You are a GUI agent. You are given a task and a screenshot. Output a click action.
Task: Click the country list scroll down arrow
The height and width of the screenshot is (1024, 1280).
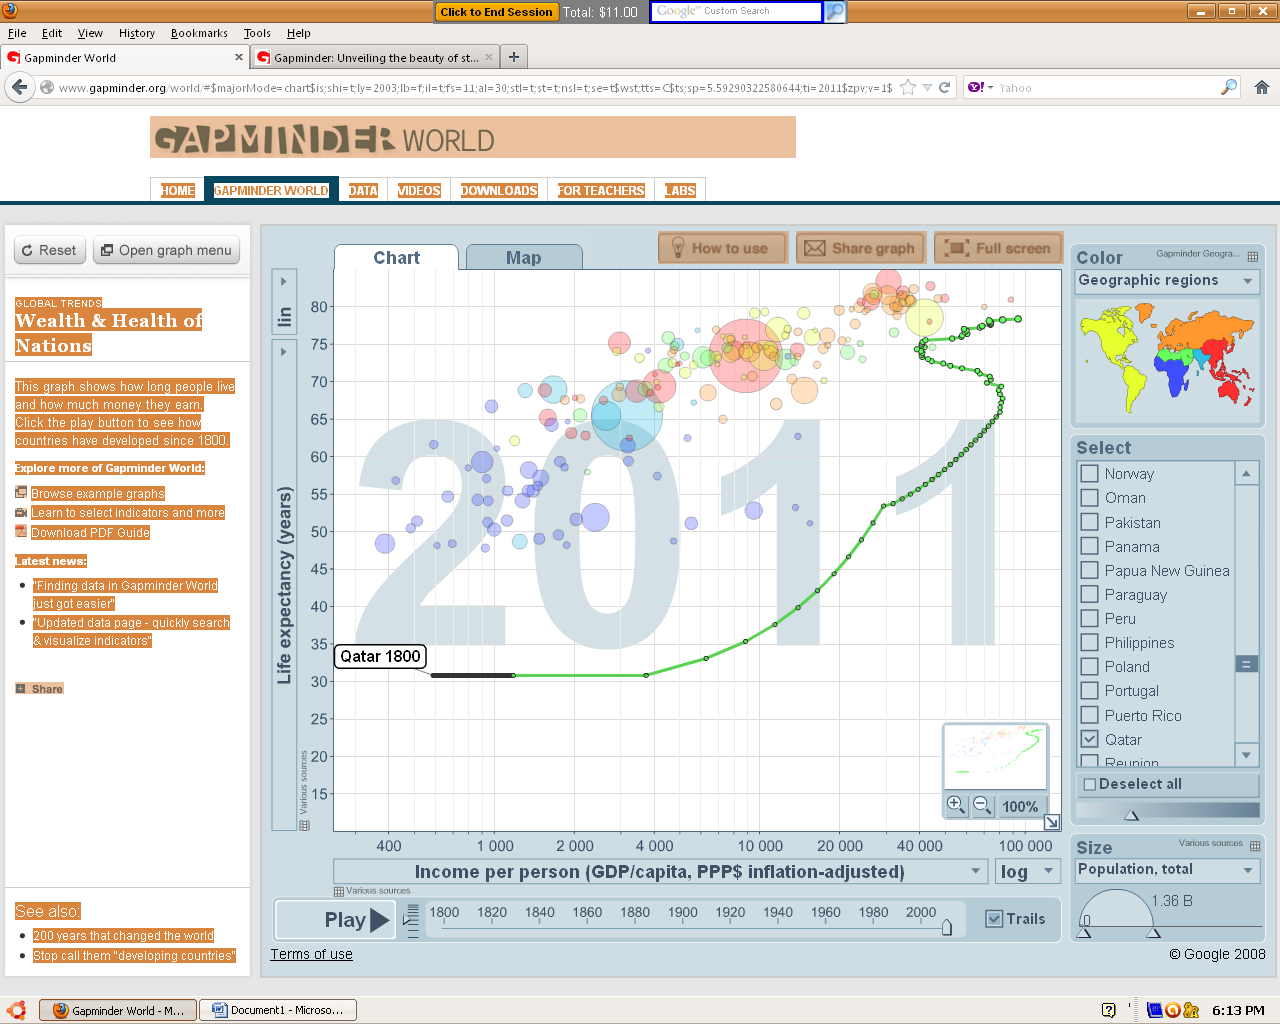pyautogui.click(x=1246, y=755)
